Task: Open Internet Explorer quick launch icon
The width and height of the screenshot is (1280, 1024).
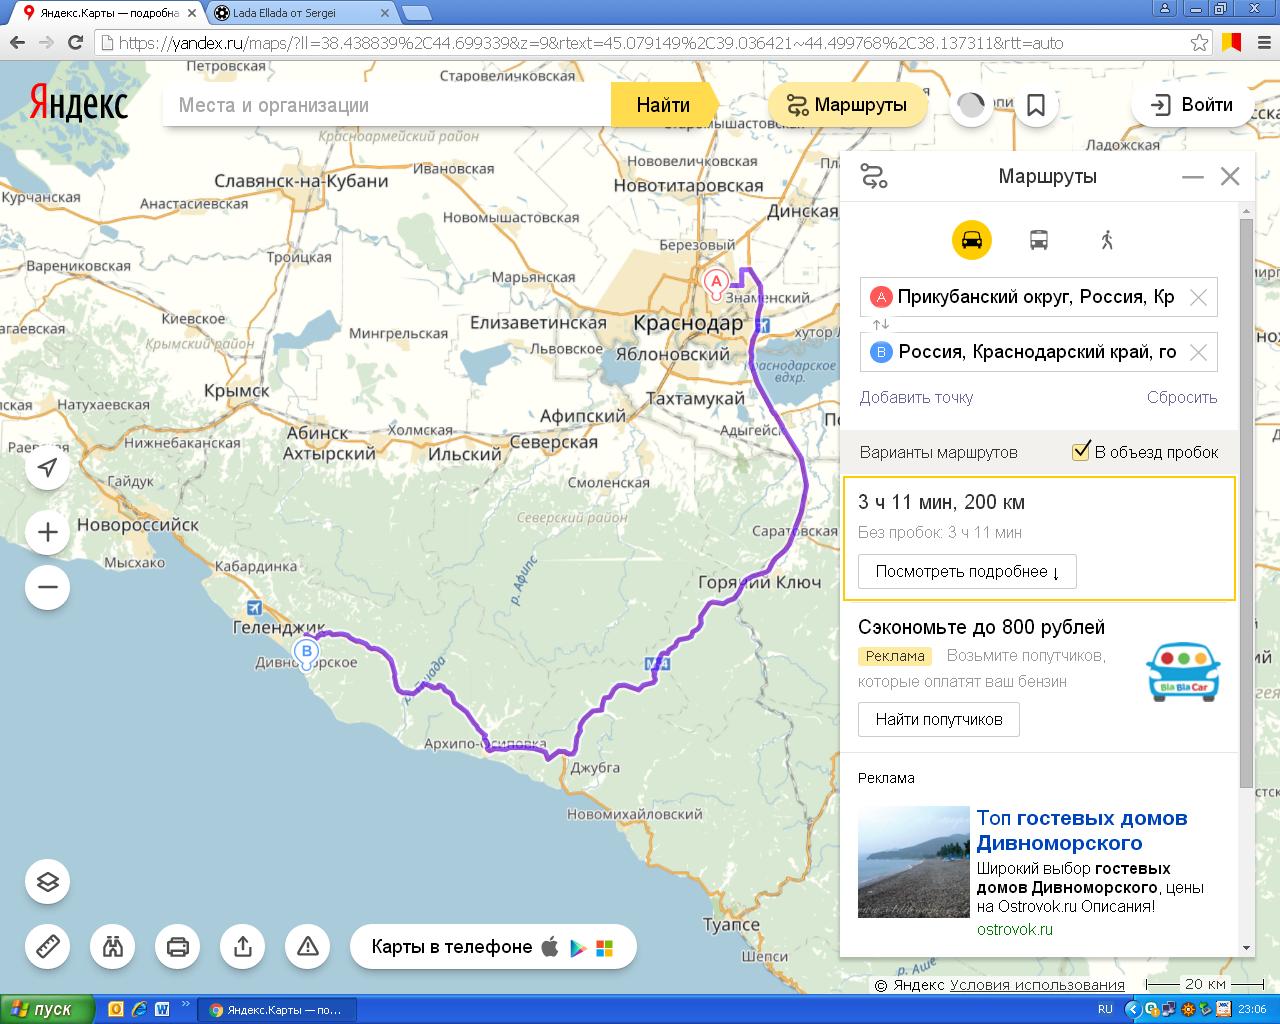Action: (x=138, y=1009)
